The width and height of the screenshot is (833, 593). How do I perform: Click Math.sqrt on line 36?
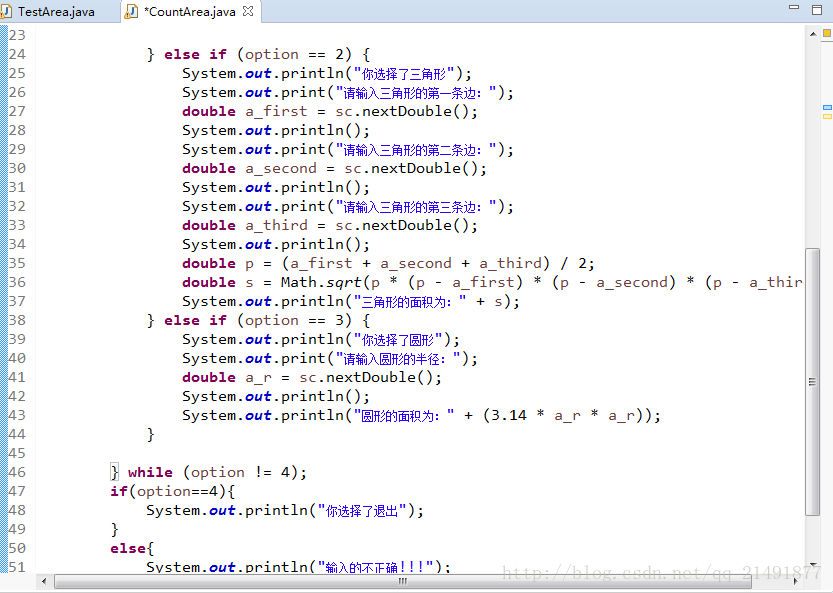pyautogui.click(x=321, y=282)
